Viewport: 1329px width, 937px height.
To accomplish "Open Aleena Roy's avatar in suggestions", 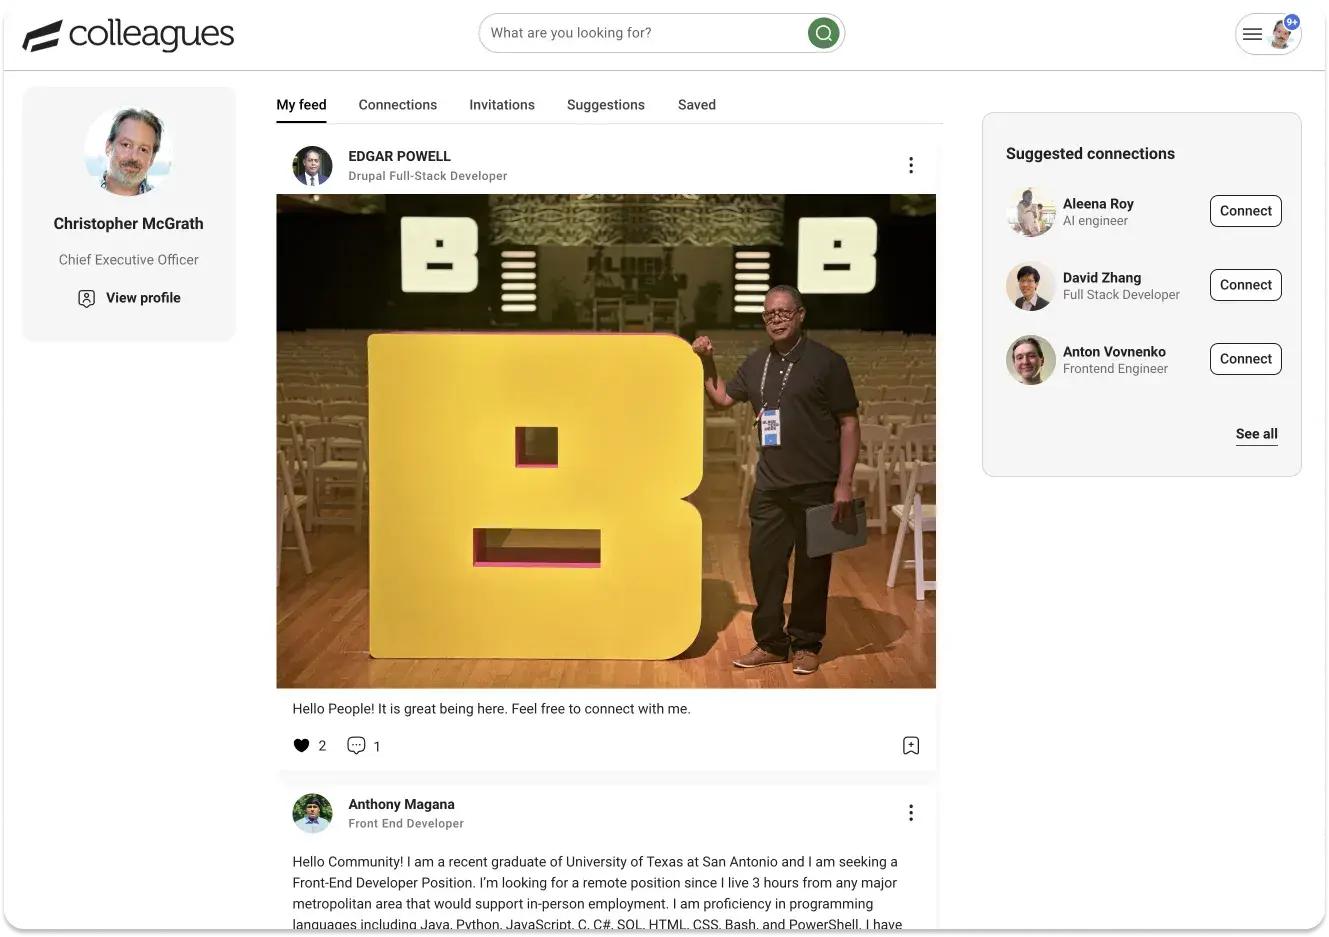I will pos(1030,211).
